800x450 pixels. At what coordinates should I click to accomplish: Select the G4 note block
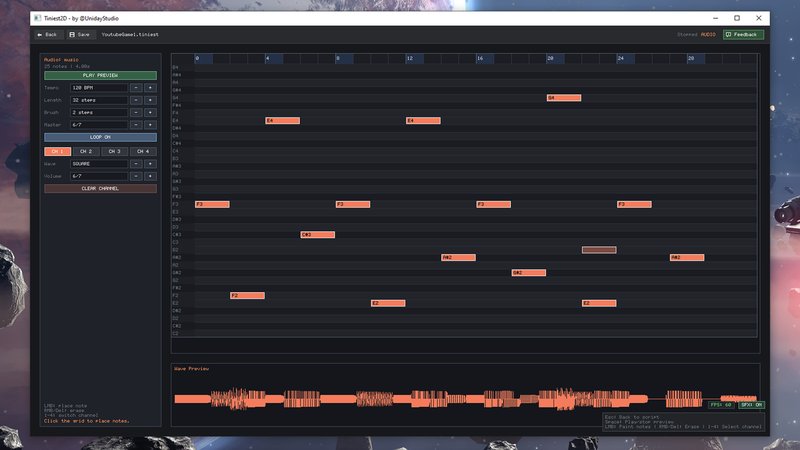click(x=564, y=97)
